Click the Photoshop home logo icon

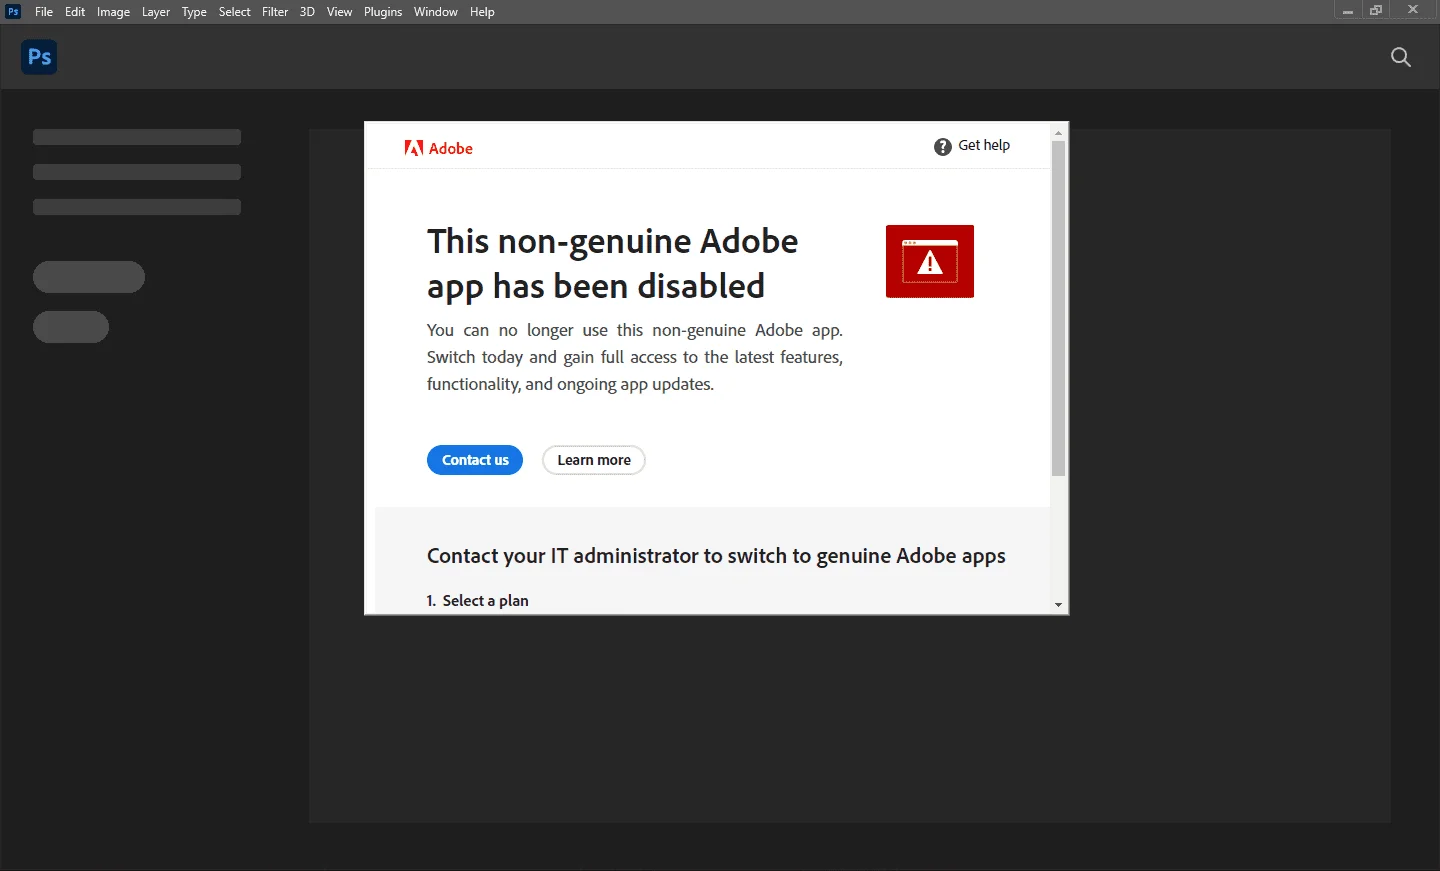click(39, 57)
